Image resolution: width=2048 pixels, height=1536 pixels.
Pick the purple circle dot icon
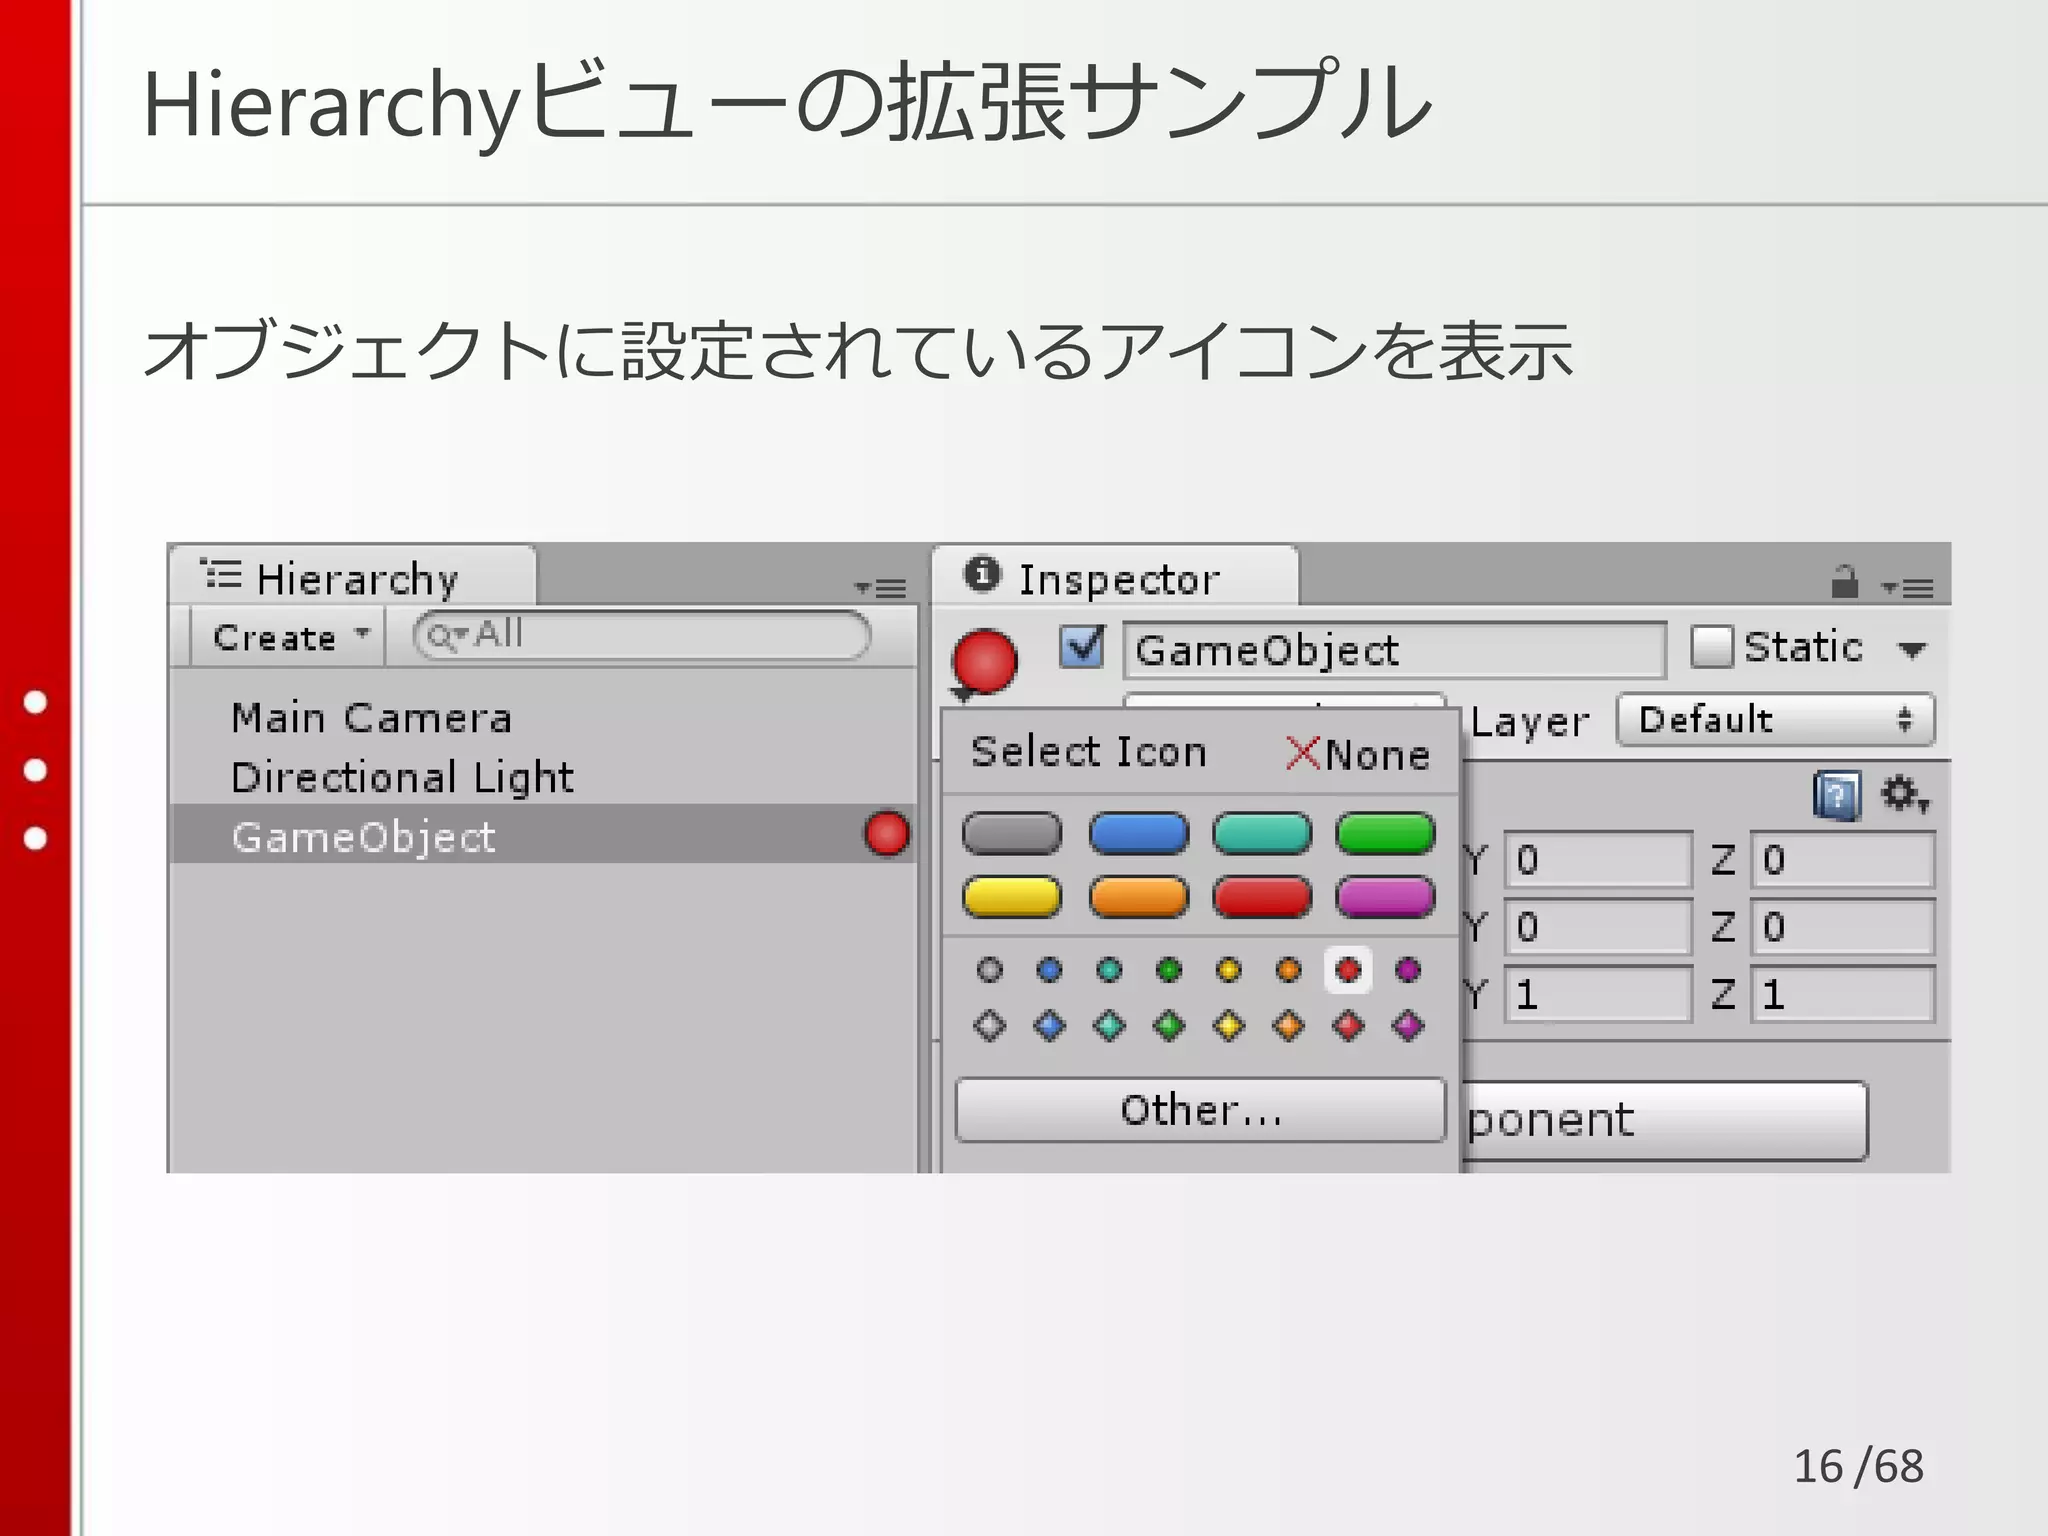1408,969
